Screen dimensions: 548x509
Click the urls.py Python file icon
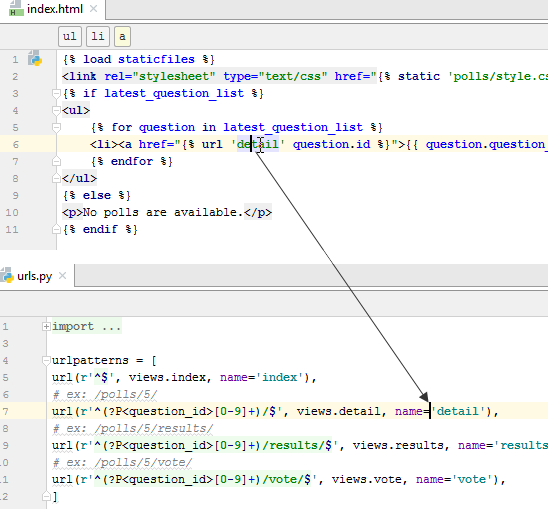click(x=7, y=275)
